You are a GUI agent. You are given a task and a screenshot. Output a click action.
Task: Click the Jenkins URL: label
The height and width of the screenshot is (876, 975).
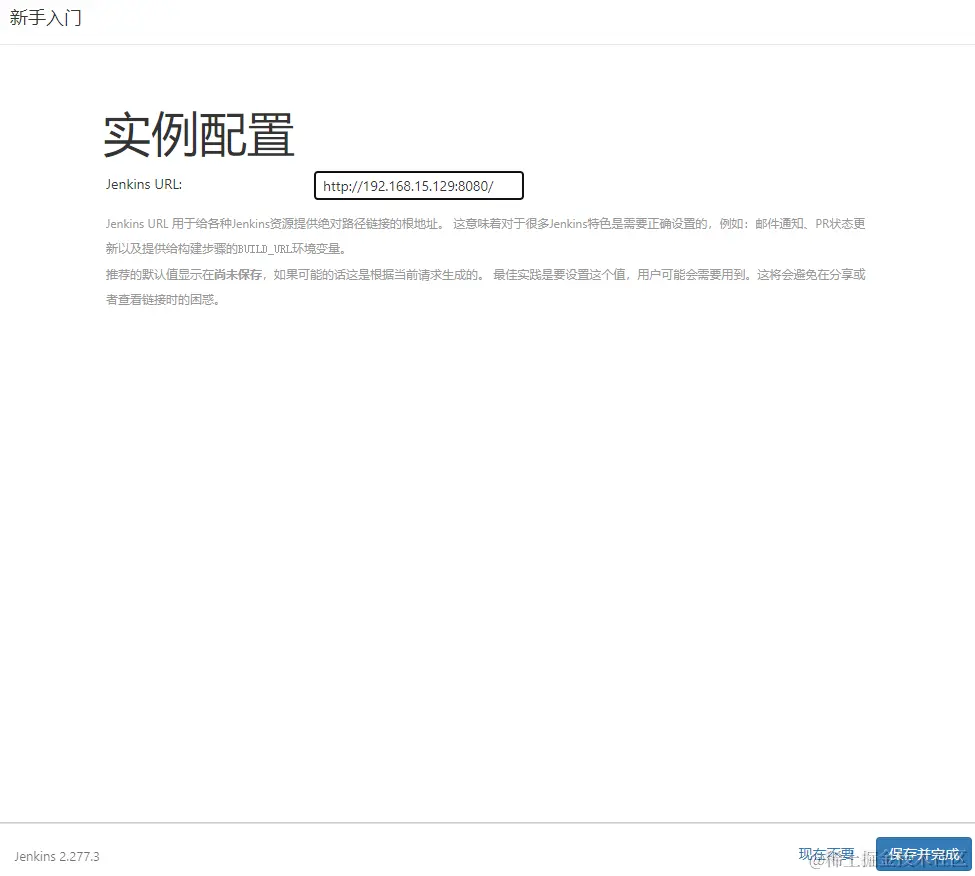tap(144, 185)
